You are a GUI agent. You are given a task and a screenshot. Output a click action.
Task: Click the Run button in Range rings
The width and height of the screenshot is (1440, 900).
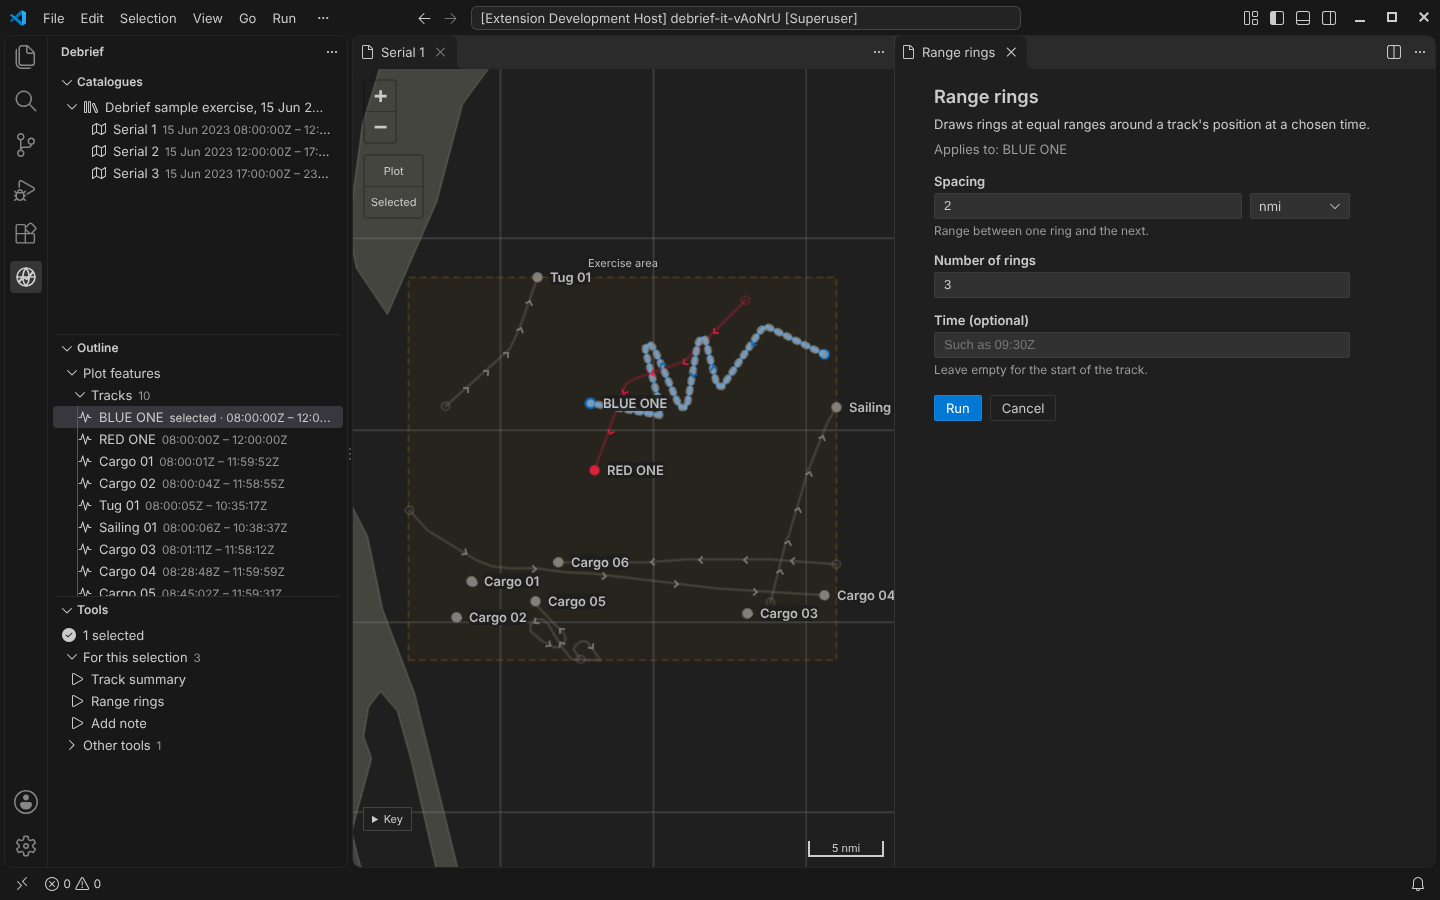pyautogui.click(x=957, y=408)
